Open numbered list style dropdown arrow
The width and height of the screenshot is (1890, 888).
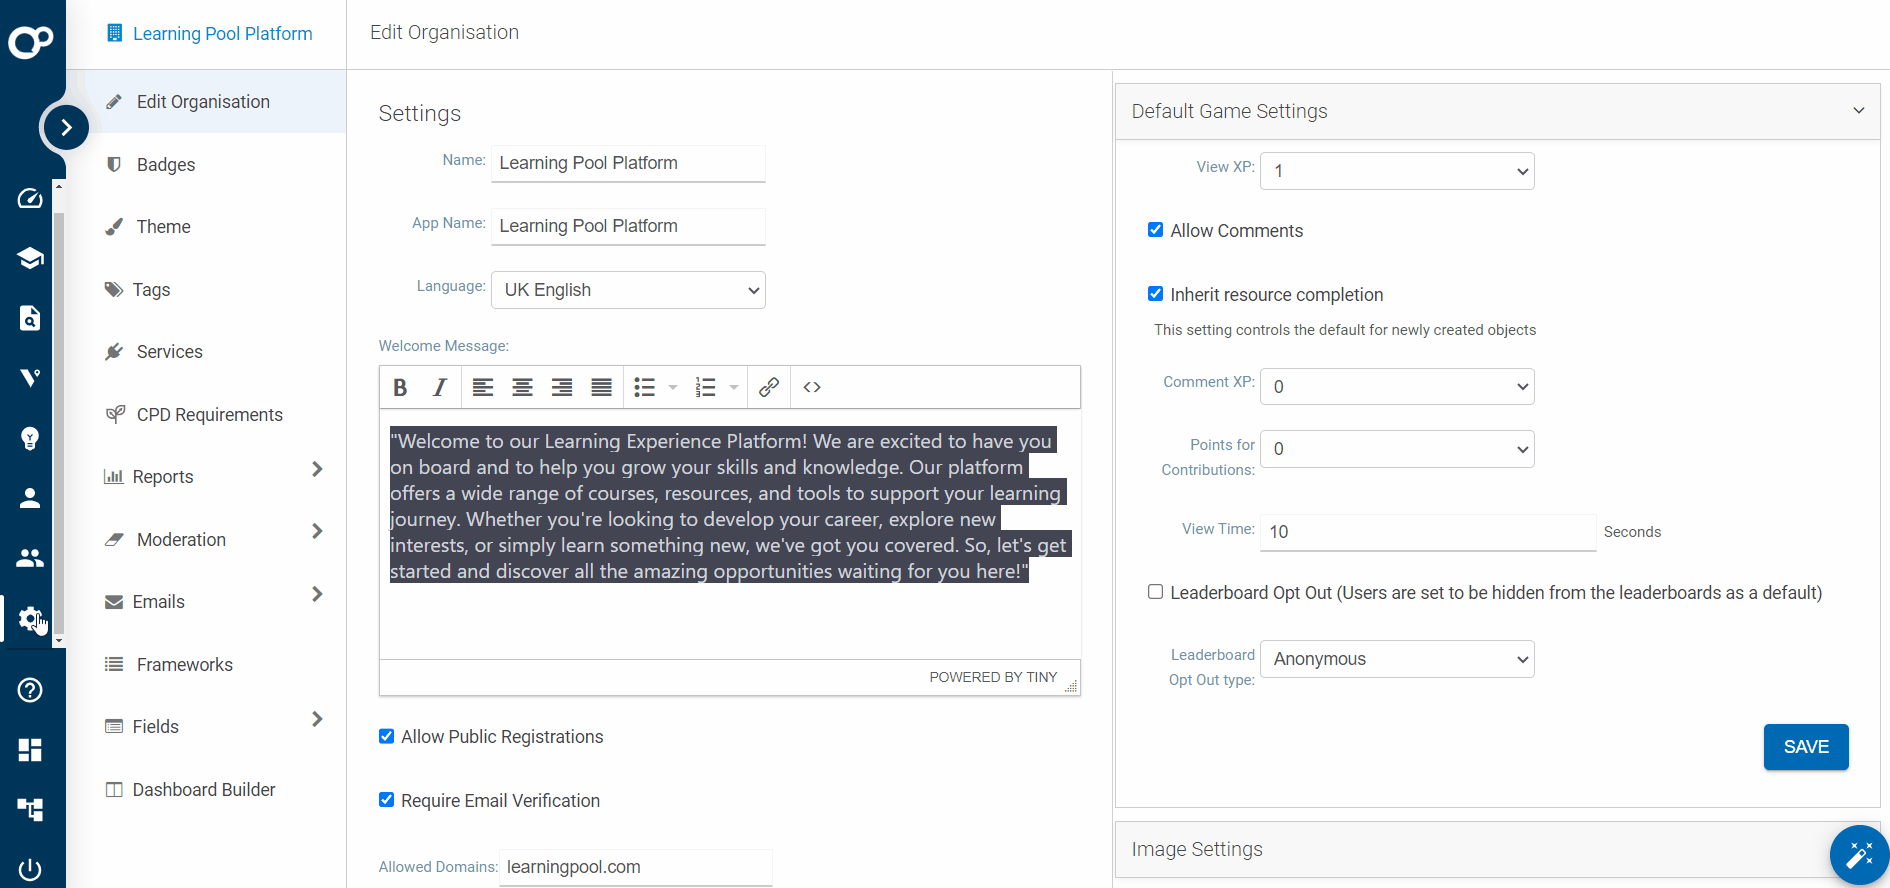pos(734,387)
